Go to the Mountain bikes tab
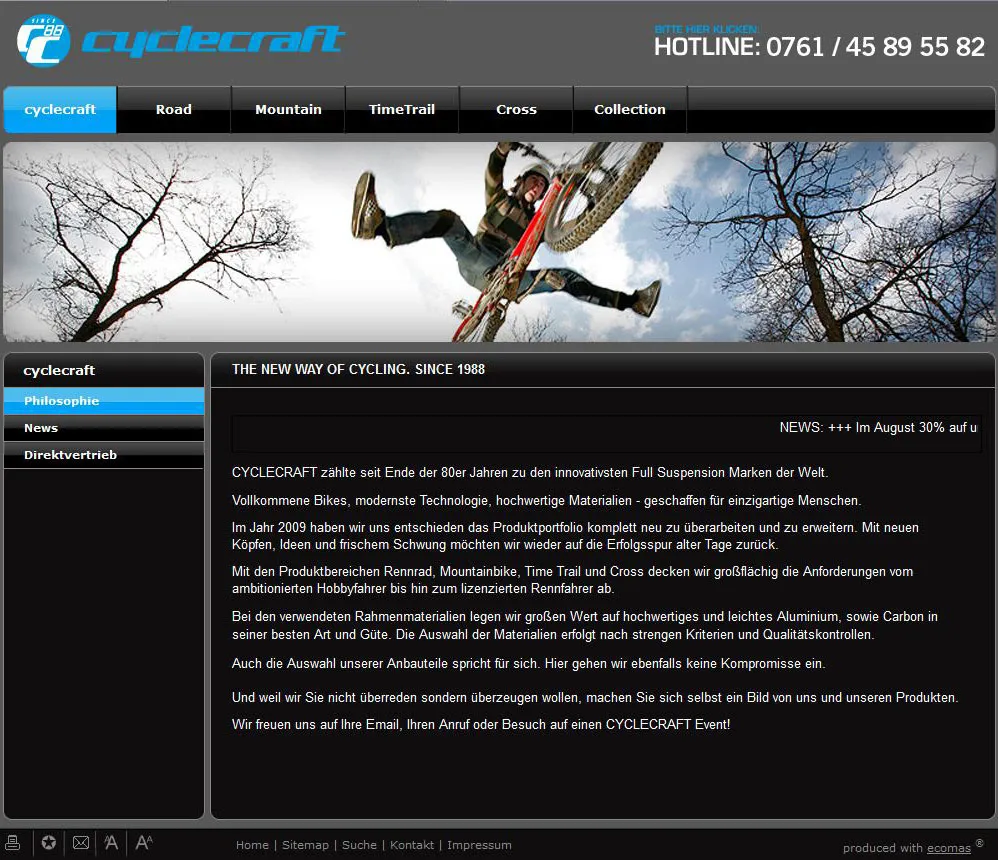 click(288, 110)
